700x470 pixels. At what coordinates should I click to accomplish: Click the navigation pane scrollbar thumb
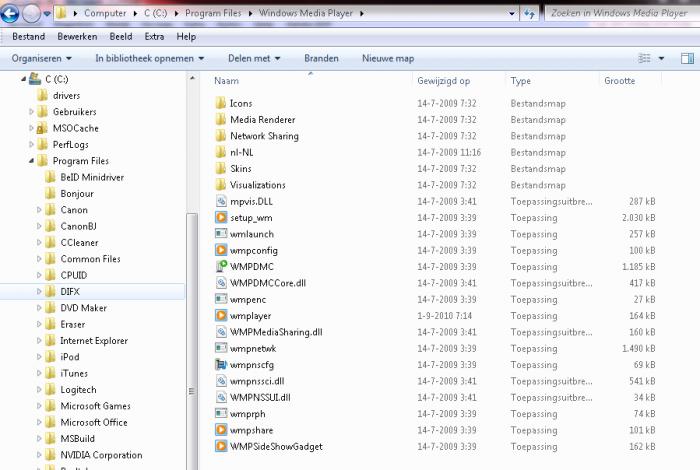(x=192, y=341)
